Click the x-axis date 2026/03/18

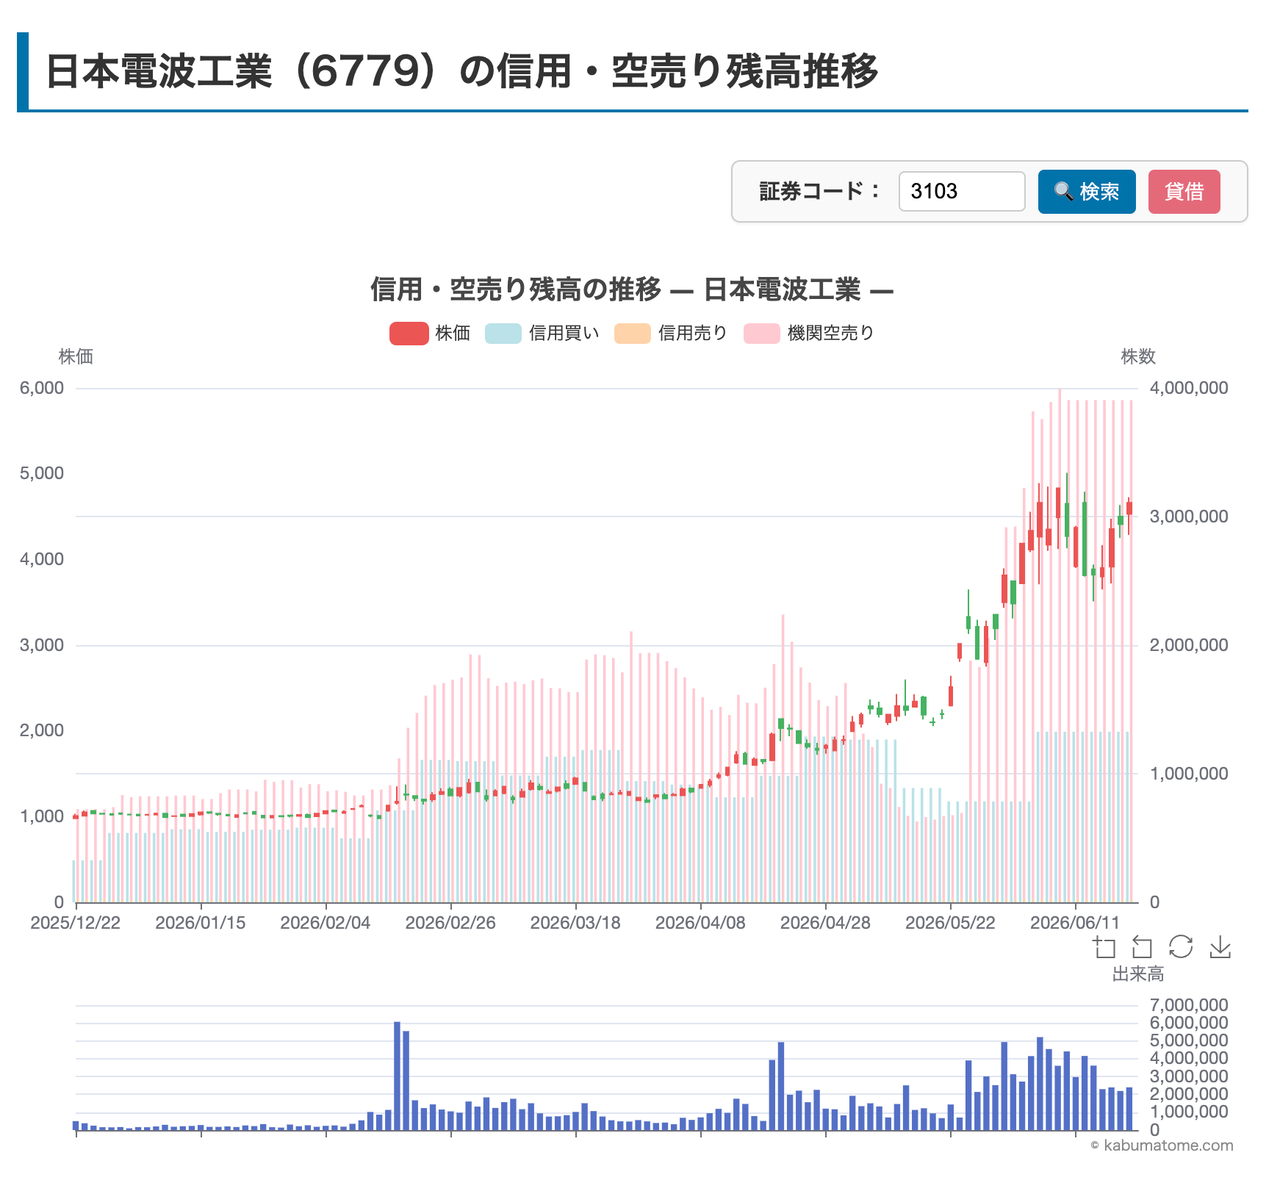[x=576, y=922]
